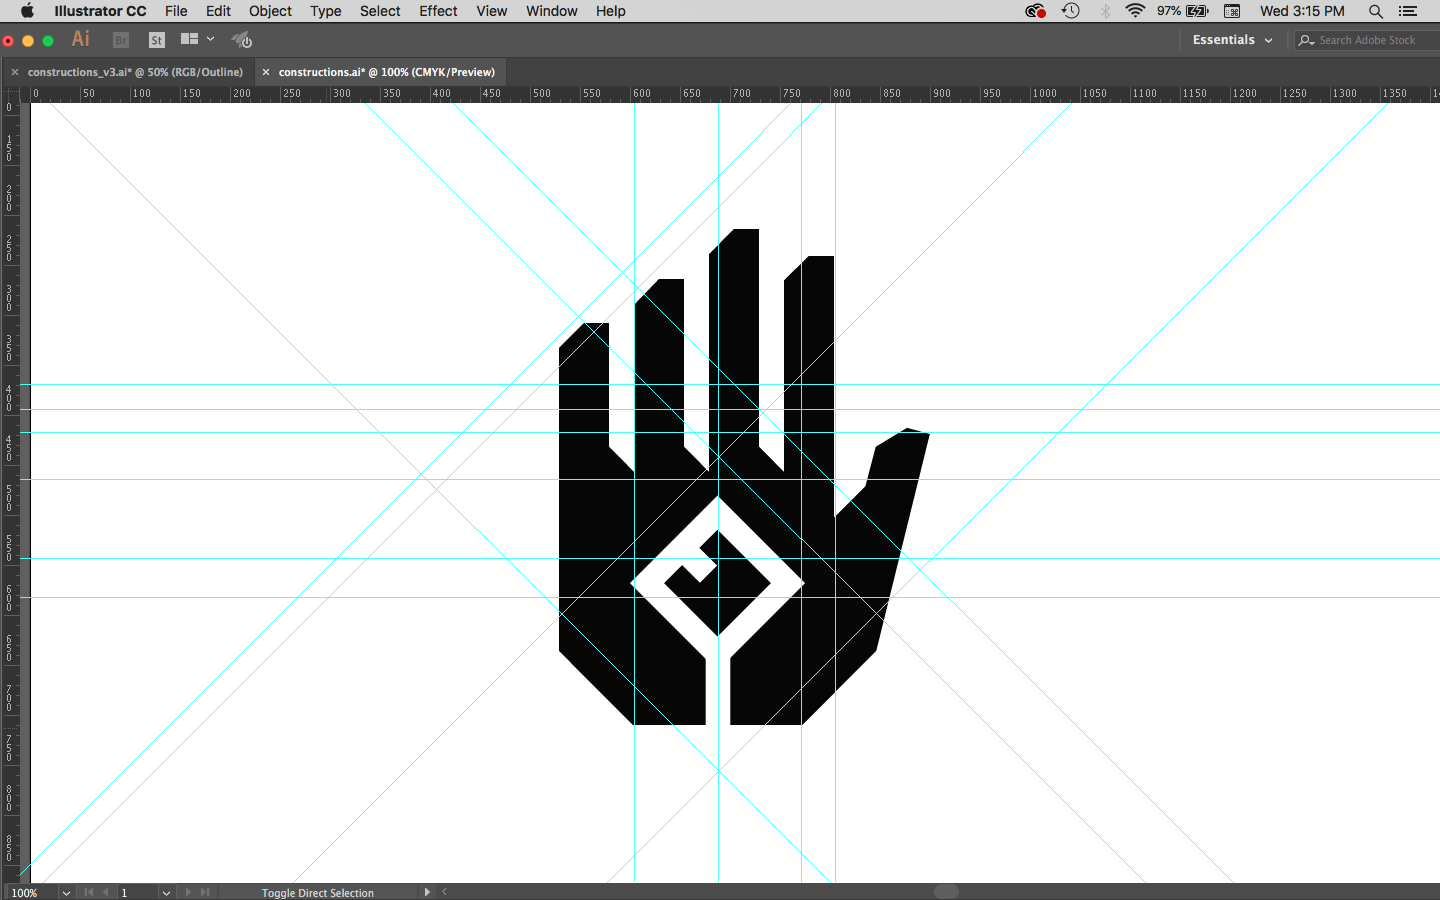The image size is (1440, 900).
Task: Open the artboard navigation dropdown arrow
Action: pos(166,893)
